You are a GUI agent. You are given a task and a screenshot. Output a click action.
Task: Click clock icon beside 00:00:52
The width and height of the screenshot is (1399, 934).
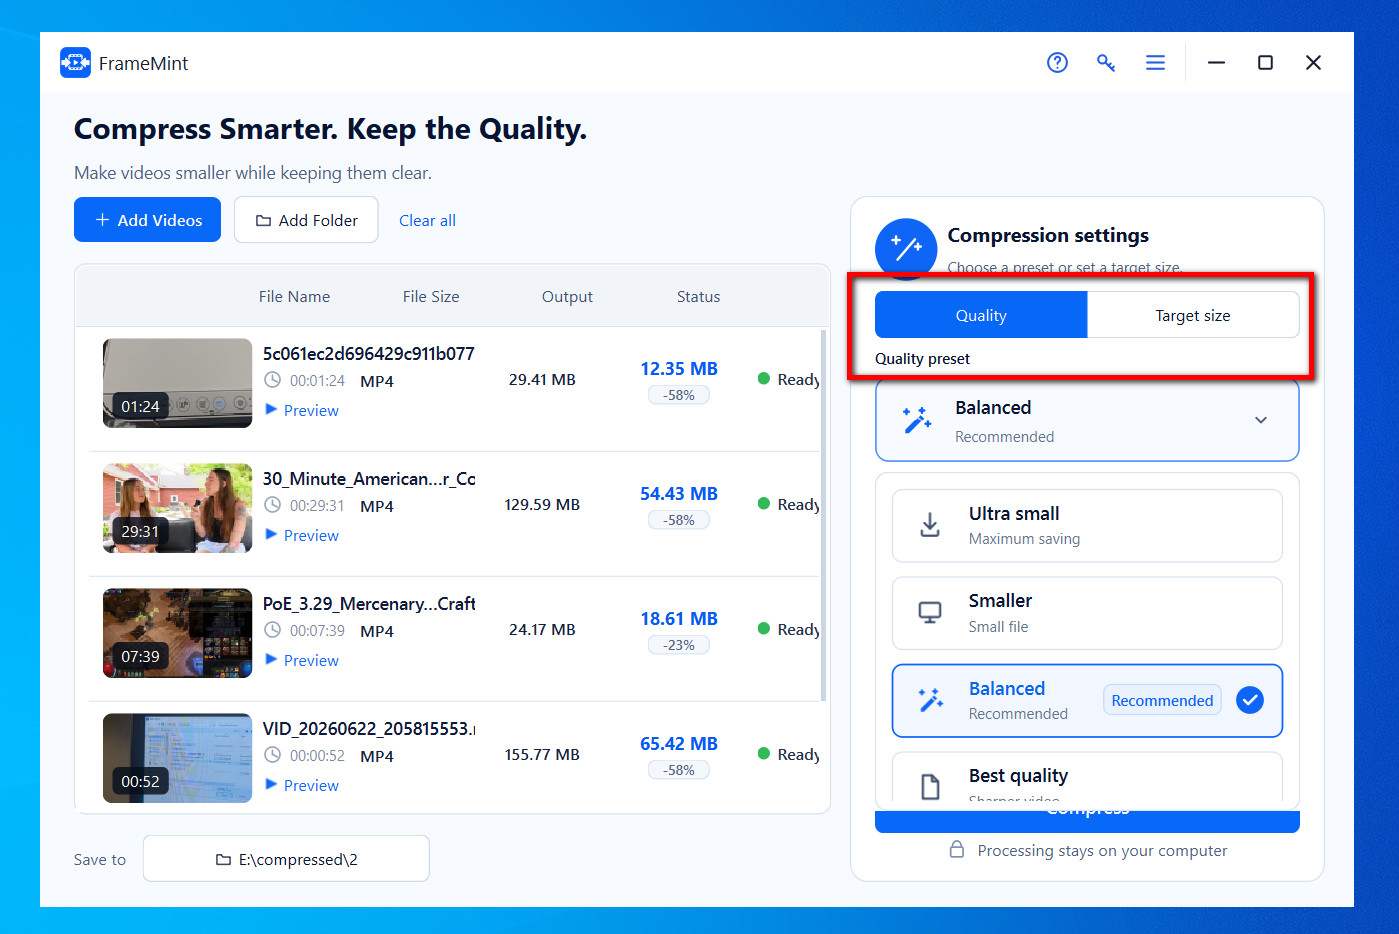272,755
